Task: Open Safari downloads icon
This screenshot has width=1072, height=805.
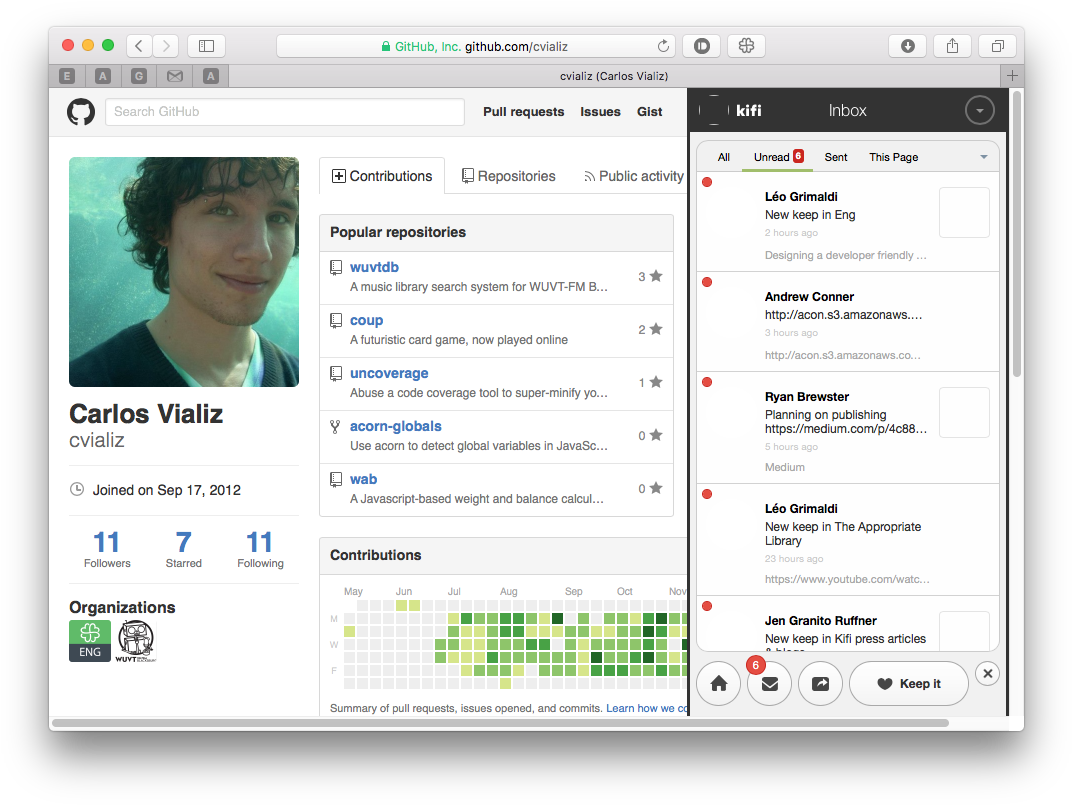Action: 907,46
